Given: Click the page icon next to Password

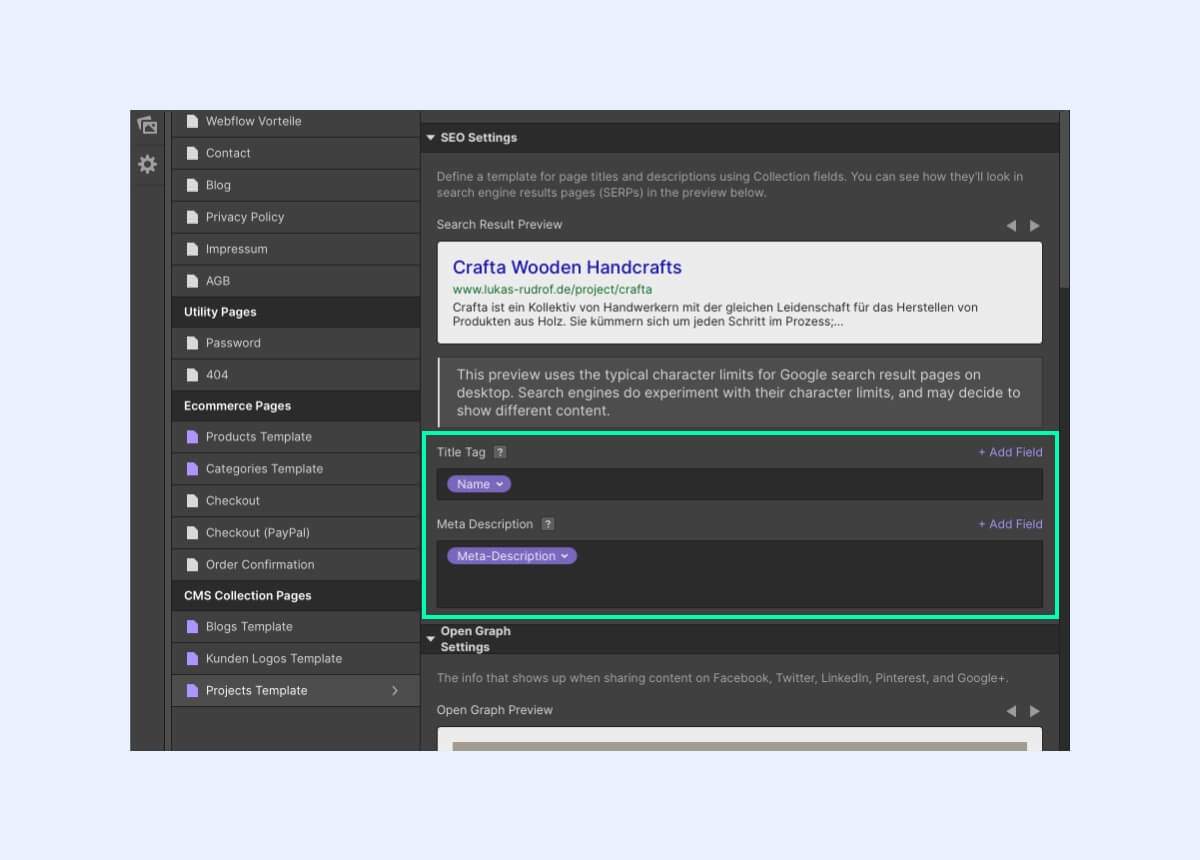Looking at the screenshot, I should point(192,343).
